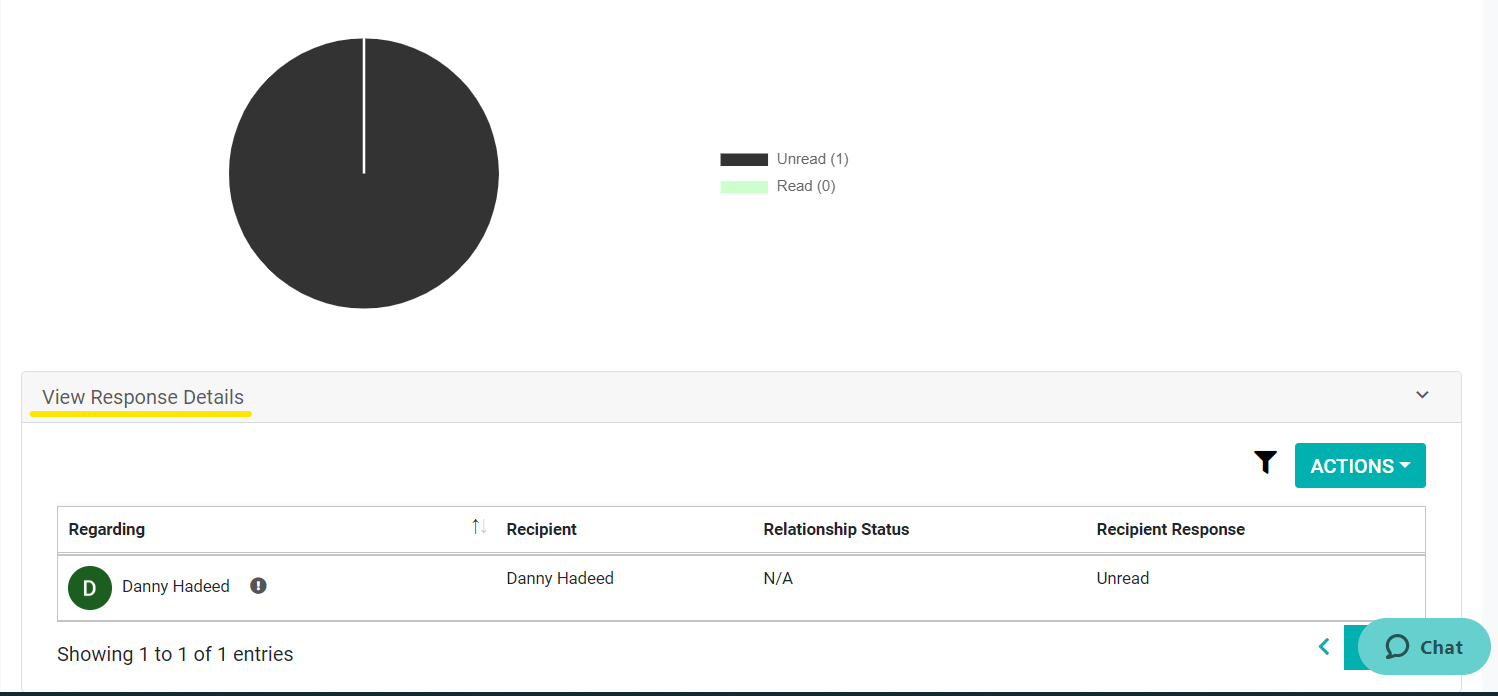Toggle the Read green legend swatch
Screen dimensions: 1498x696
[743, 187]
